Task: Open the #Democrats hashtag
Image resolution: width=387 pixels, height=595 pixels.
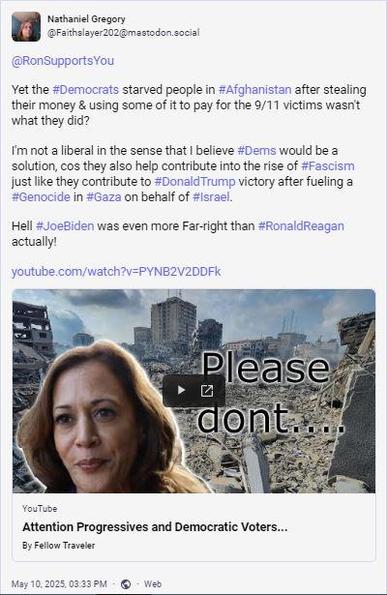Action: tap(86, 90)
